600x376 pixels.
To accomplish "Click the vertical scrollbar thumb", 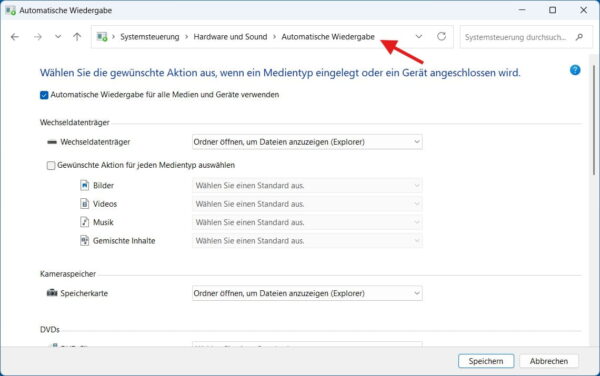I will pyautogui.click(x=594, y=120).
